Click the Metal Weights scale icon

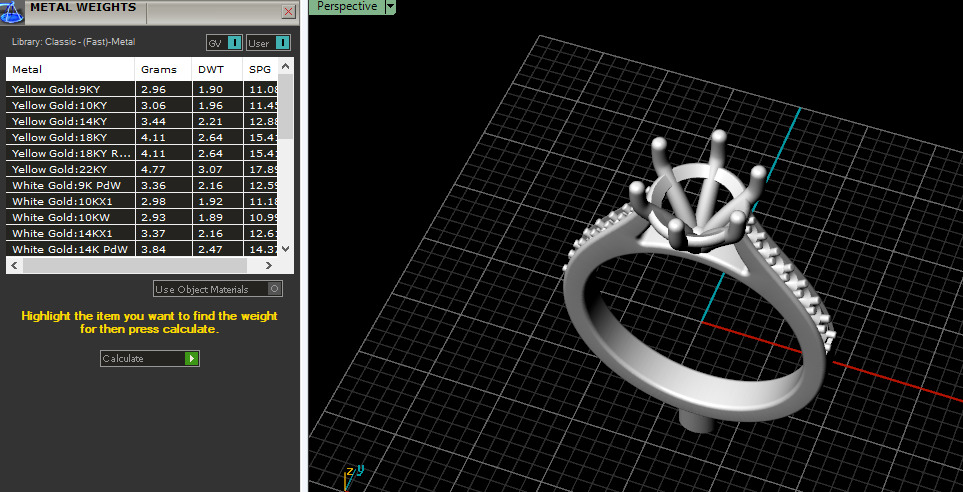(x=12, y=12)
